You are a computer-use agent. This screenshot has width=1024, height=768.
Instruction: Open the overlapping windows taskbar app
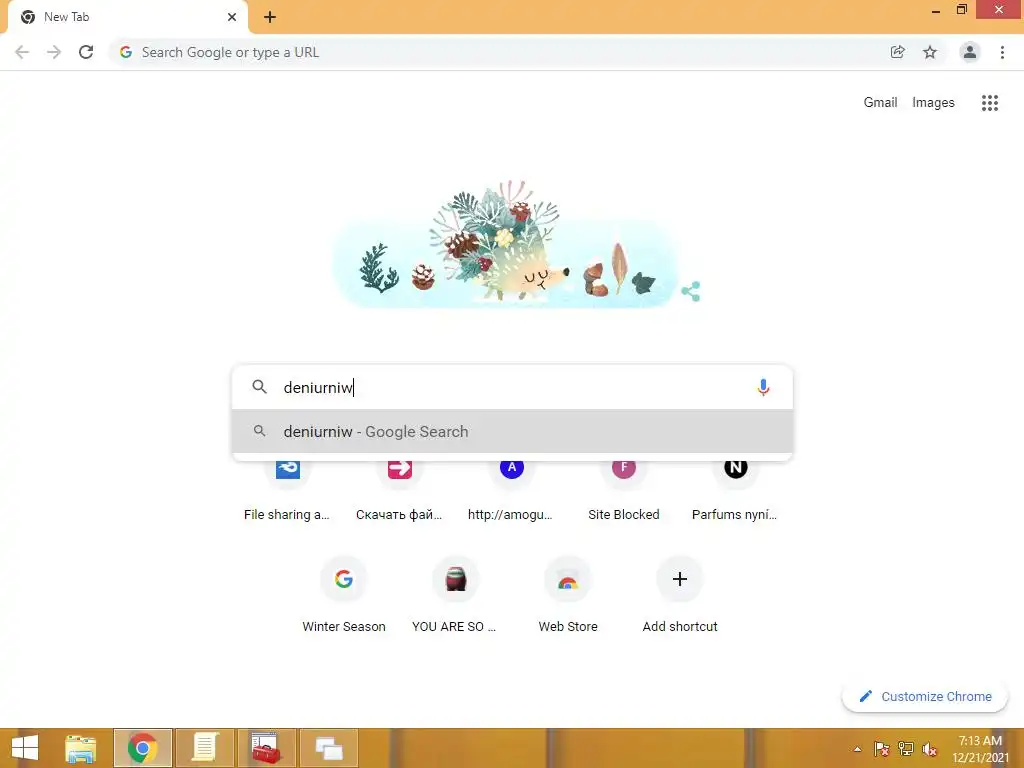328,748
